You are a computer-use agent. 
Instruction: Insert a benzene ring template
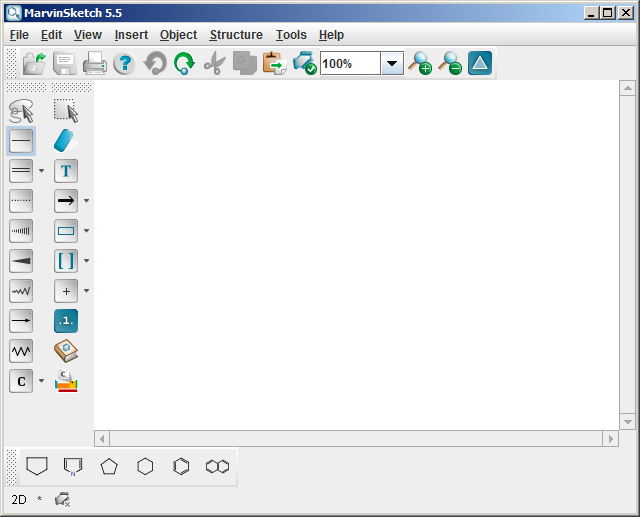[x=181, y=466]
